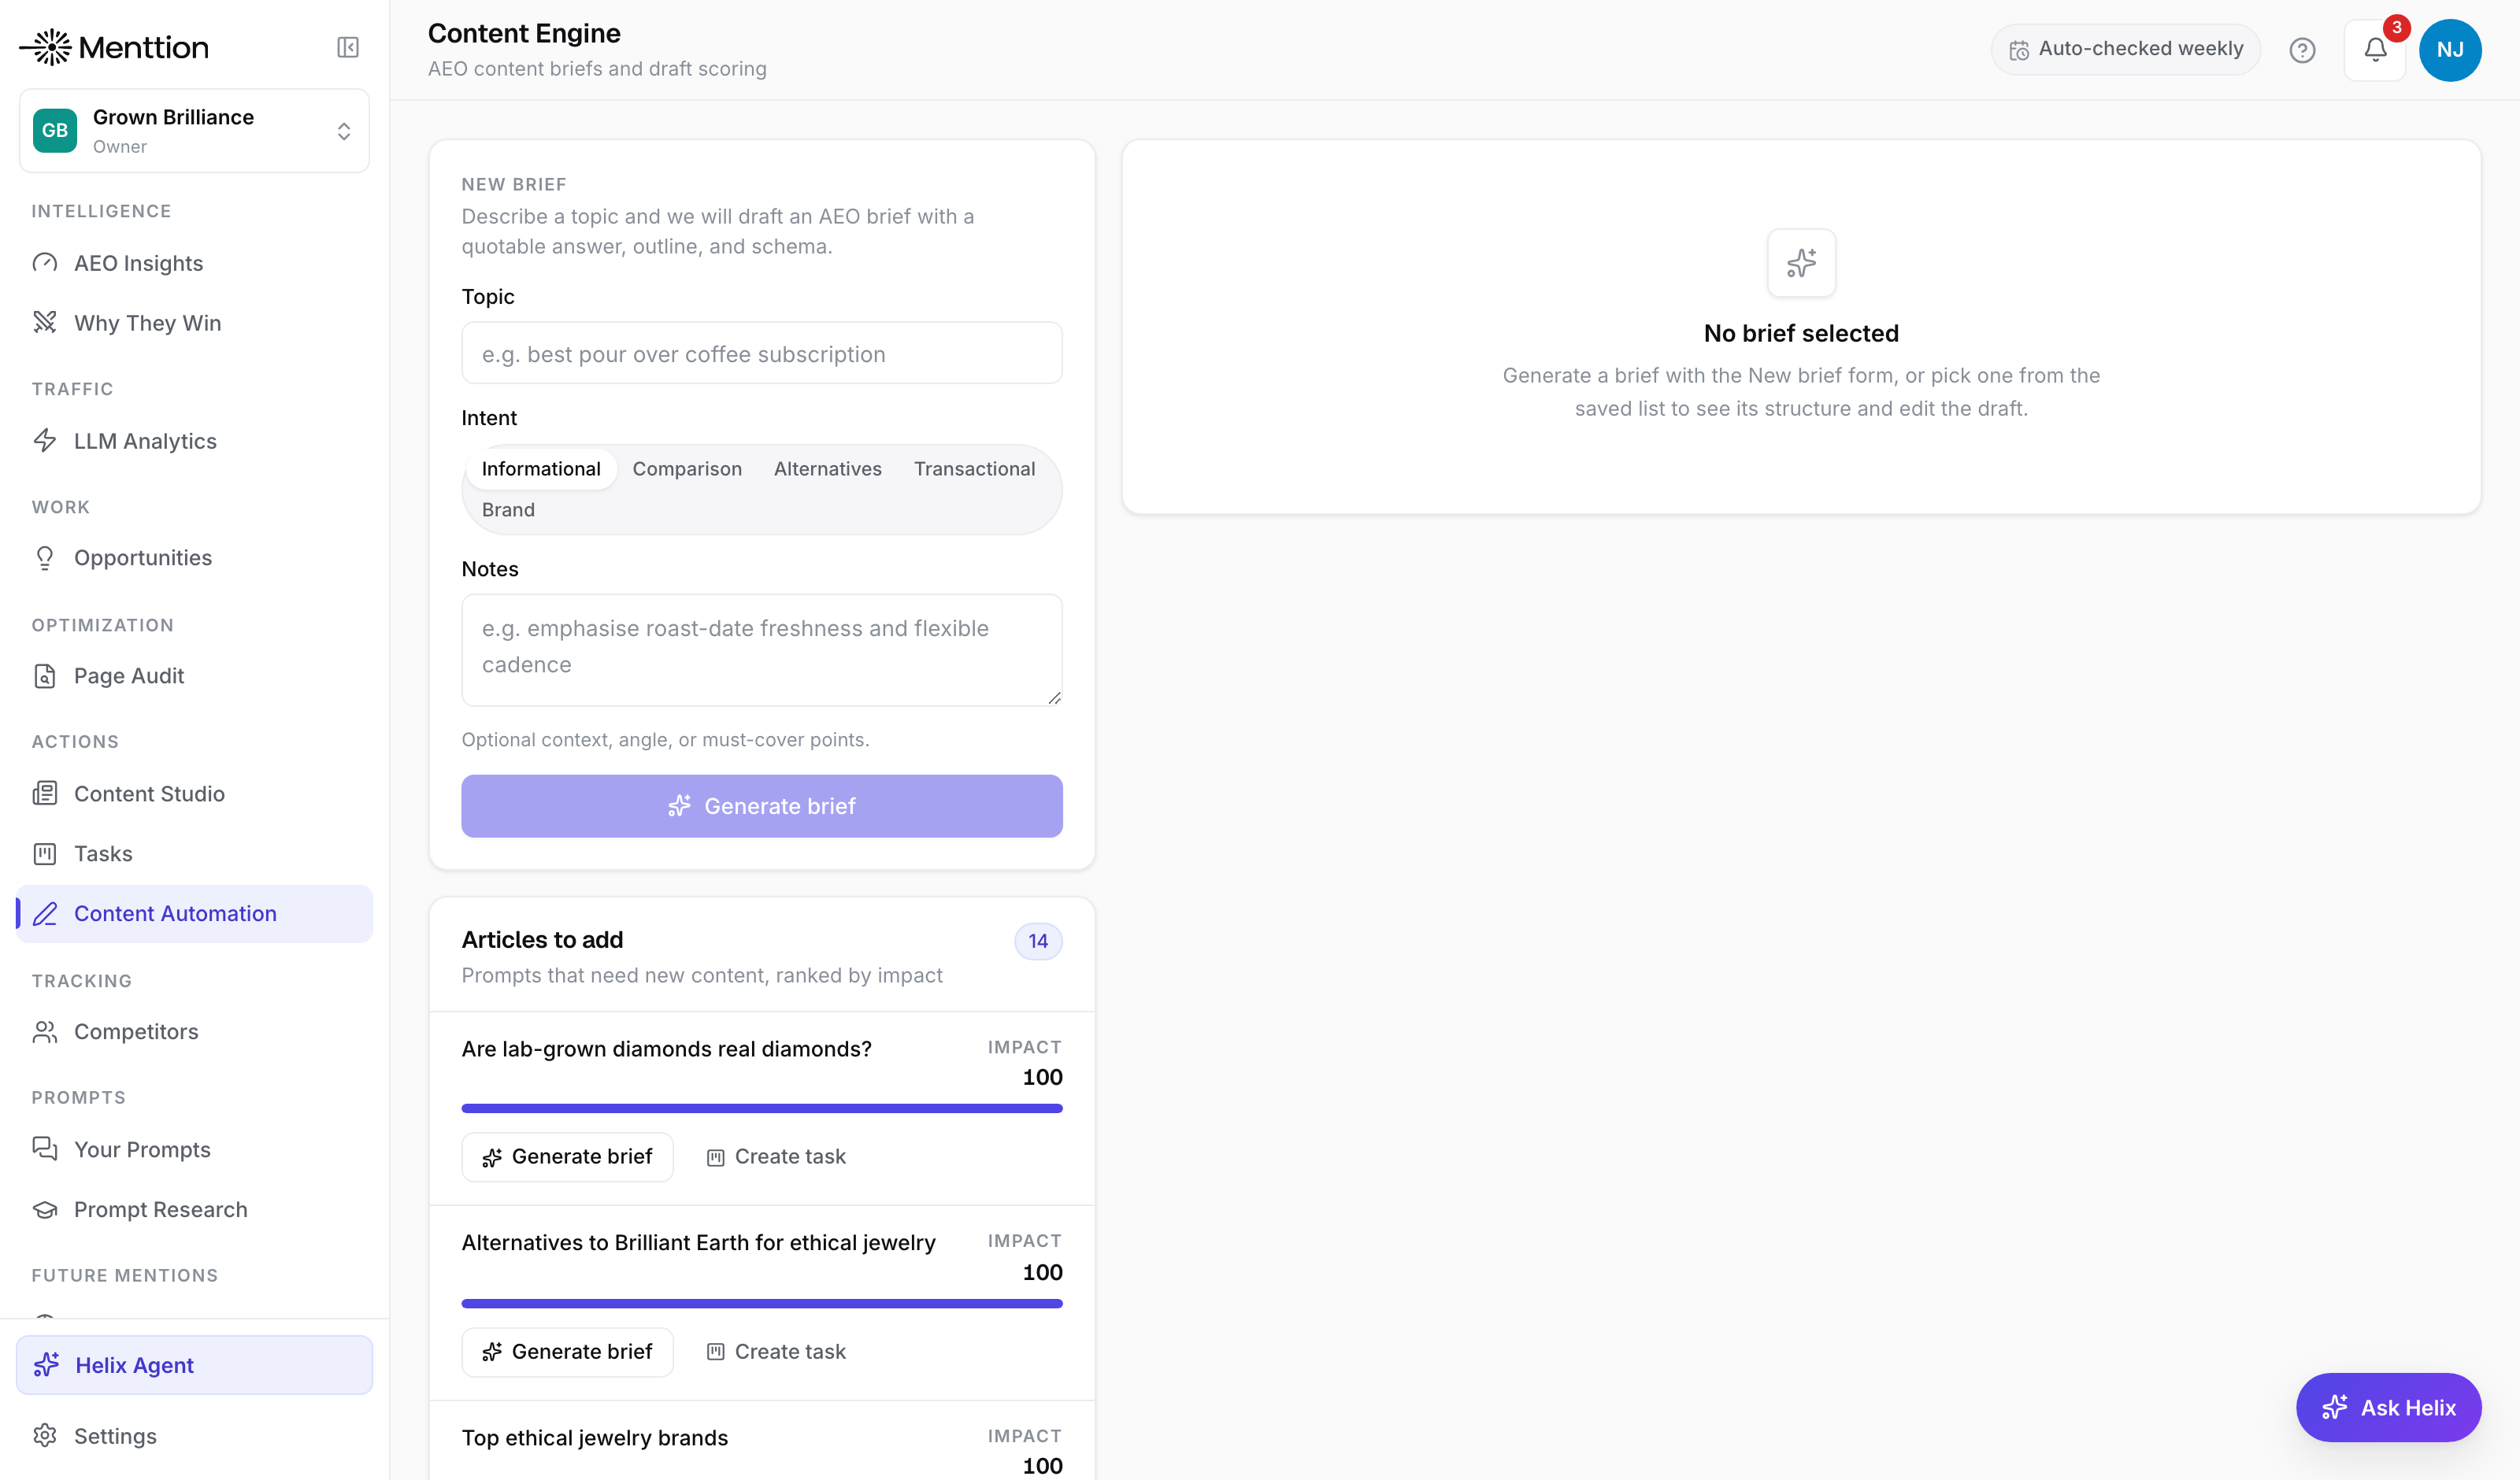Select the Transactional intent
The width and height of the screenshot is (2520, 1480).
tap(974, 469)
